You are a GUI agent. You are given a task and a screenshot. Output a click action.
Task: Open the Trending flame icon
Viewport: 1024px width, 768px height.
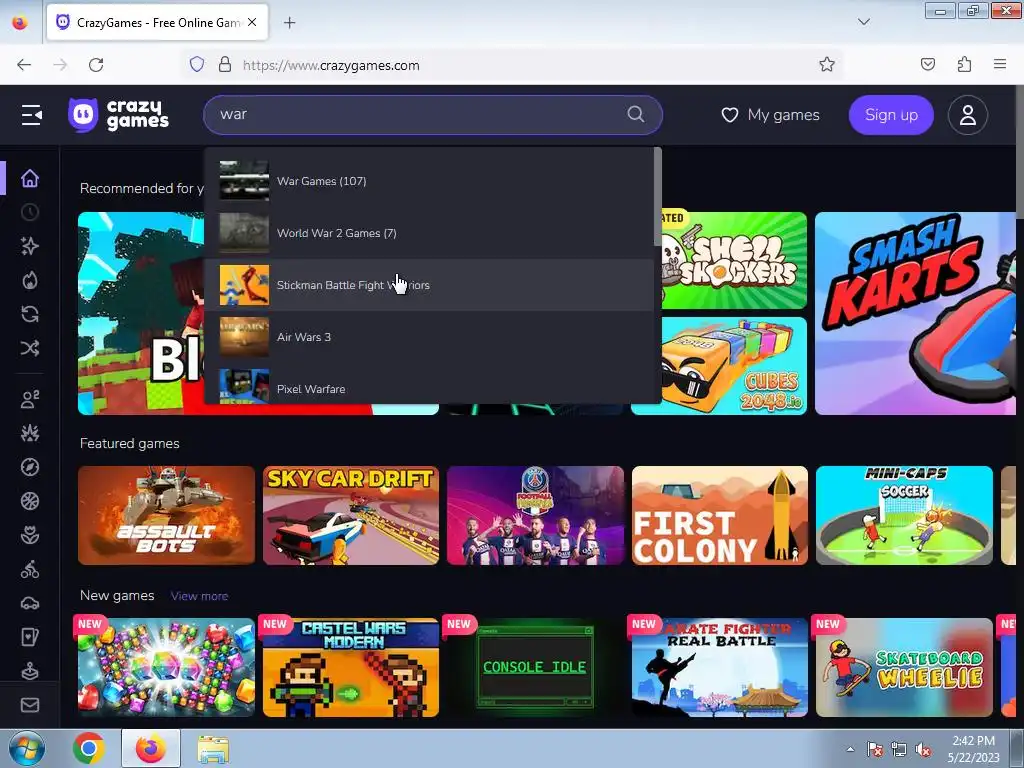(x=30, y=280)
